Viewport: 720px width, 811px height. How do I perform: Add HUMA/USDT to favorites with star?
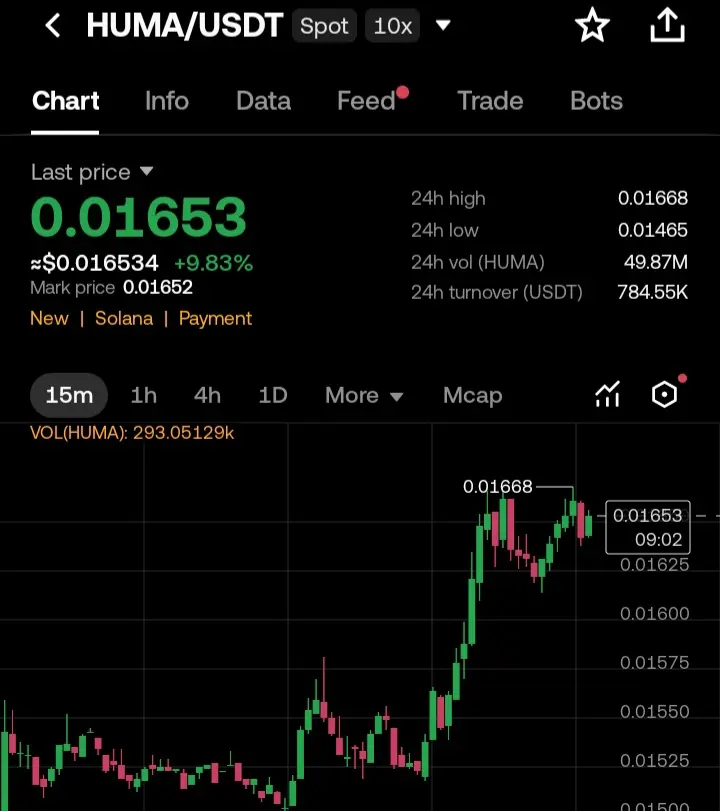pos(592,25)
